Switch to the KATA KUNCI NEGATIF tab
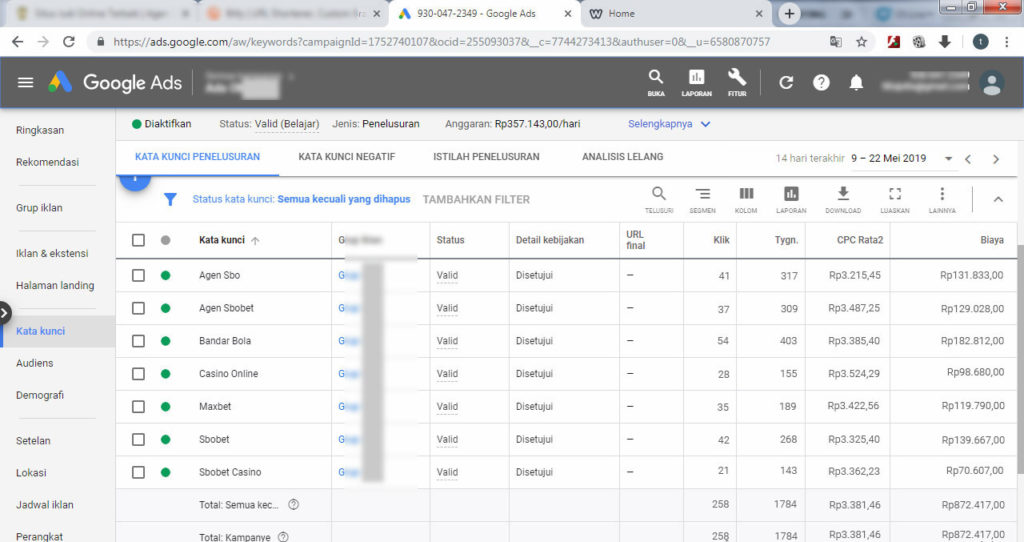 346,157
